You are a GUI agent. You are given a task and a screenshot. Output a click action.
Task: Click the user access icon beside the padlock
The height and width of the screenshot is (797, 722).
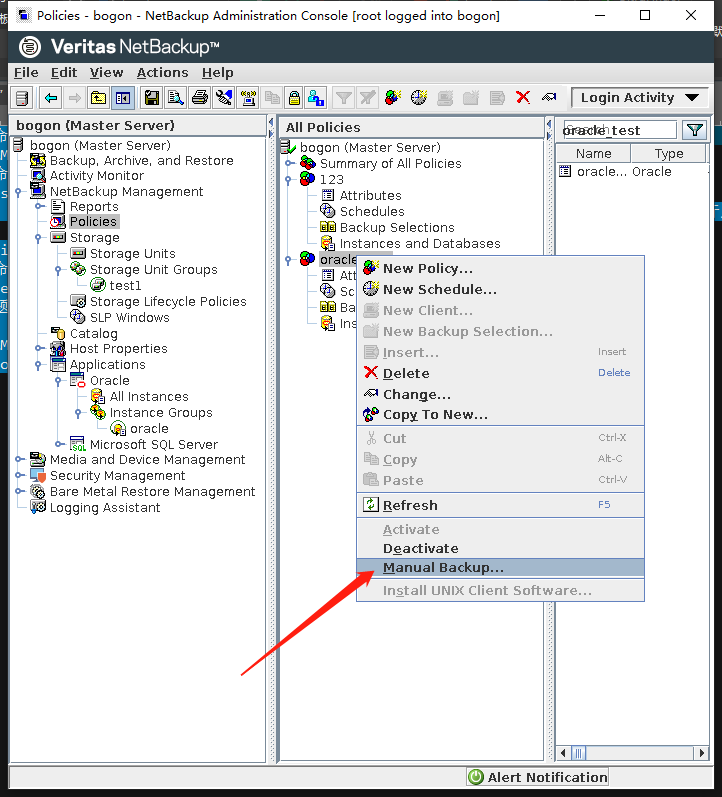[x=316, y=98]
